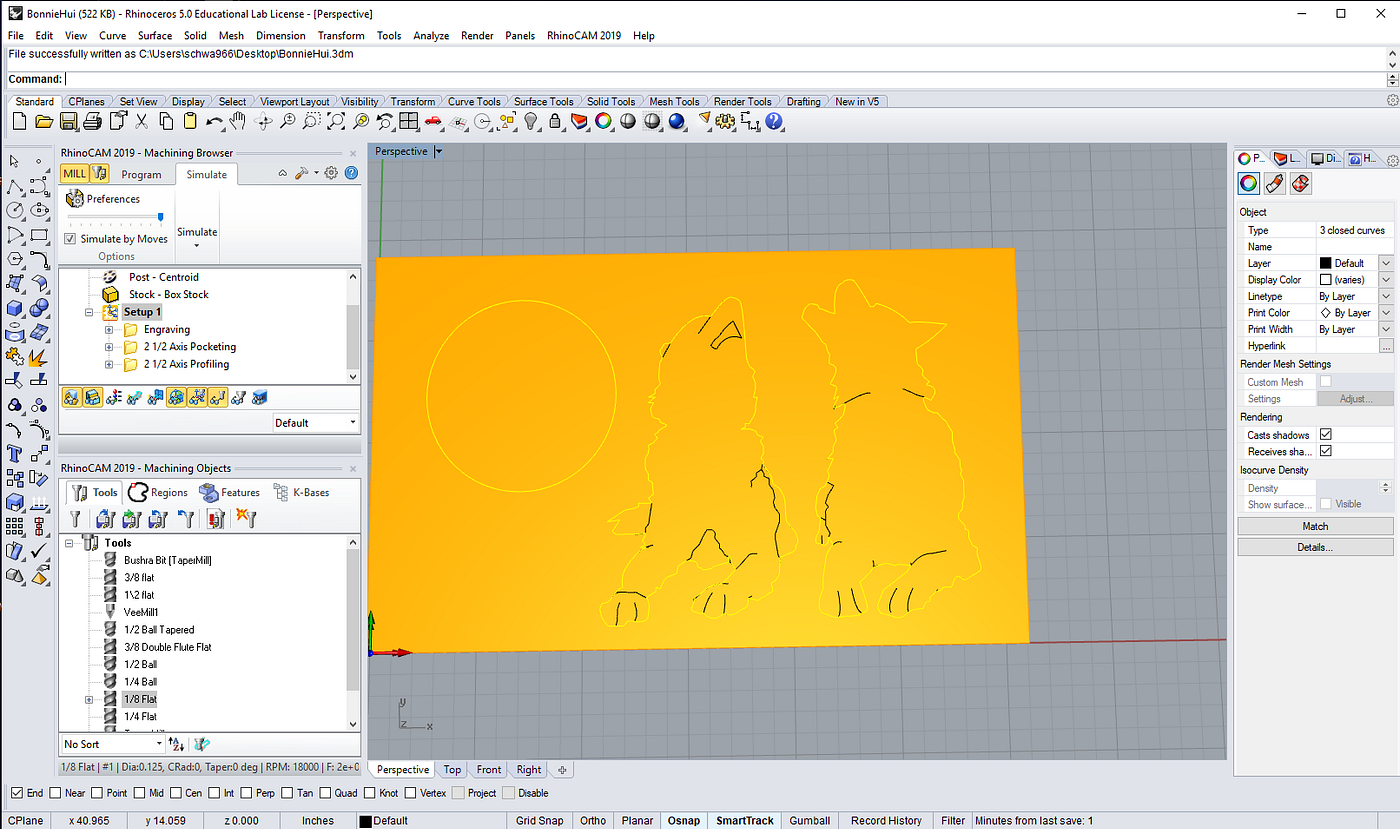This screenshot has width=1400, height=829.
Task: Click the Machining Browser gear settings icon
Action: (331, 173)
